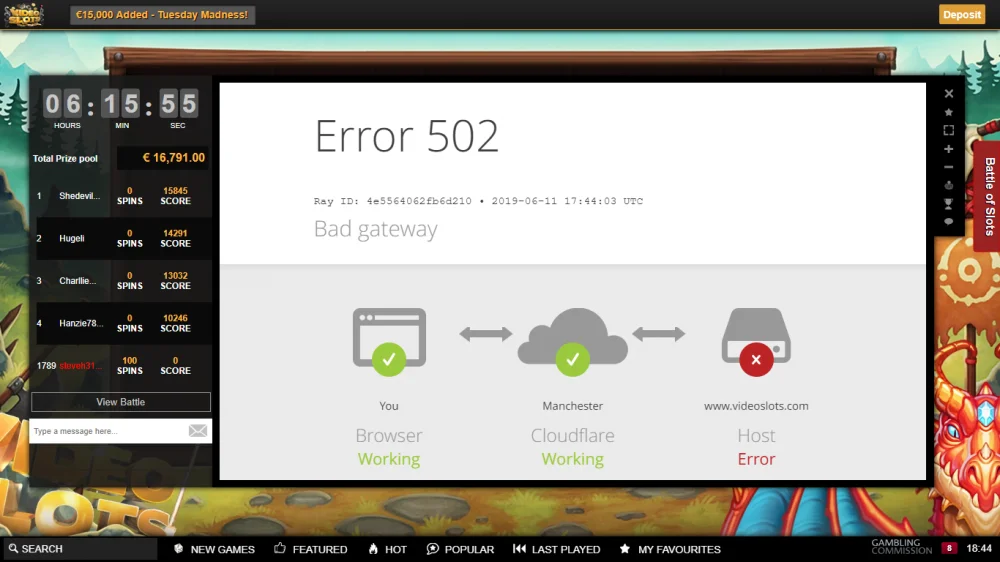Zoom in with the plus icon

pos(948,149)
